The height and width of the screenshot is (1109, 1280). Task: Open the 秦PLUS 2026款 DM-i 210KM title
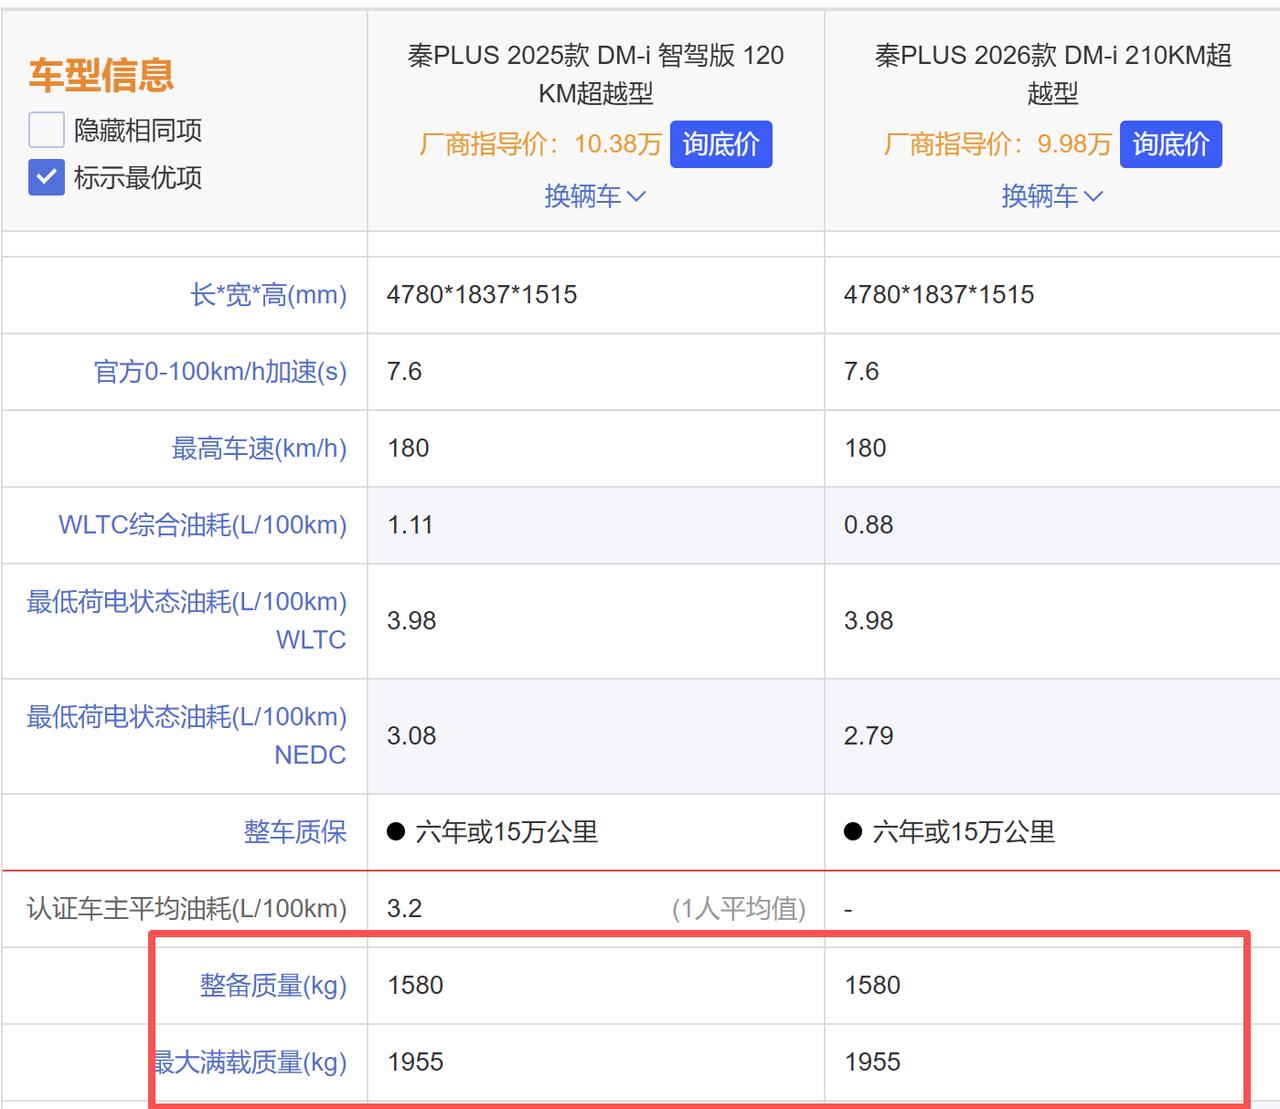[1053, 74]
